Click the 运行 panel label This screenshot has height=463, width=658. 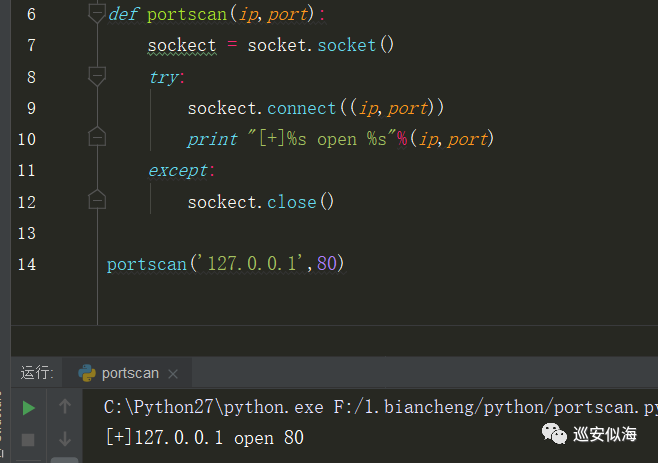37,373
